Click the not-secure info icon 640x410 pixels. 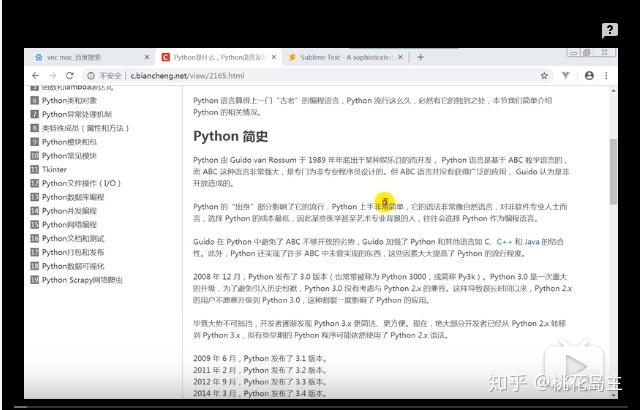[91, 75]
